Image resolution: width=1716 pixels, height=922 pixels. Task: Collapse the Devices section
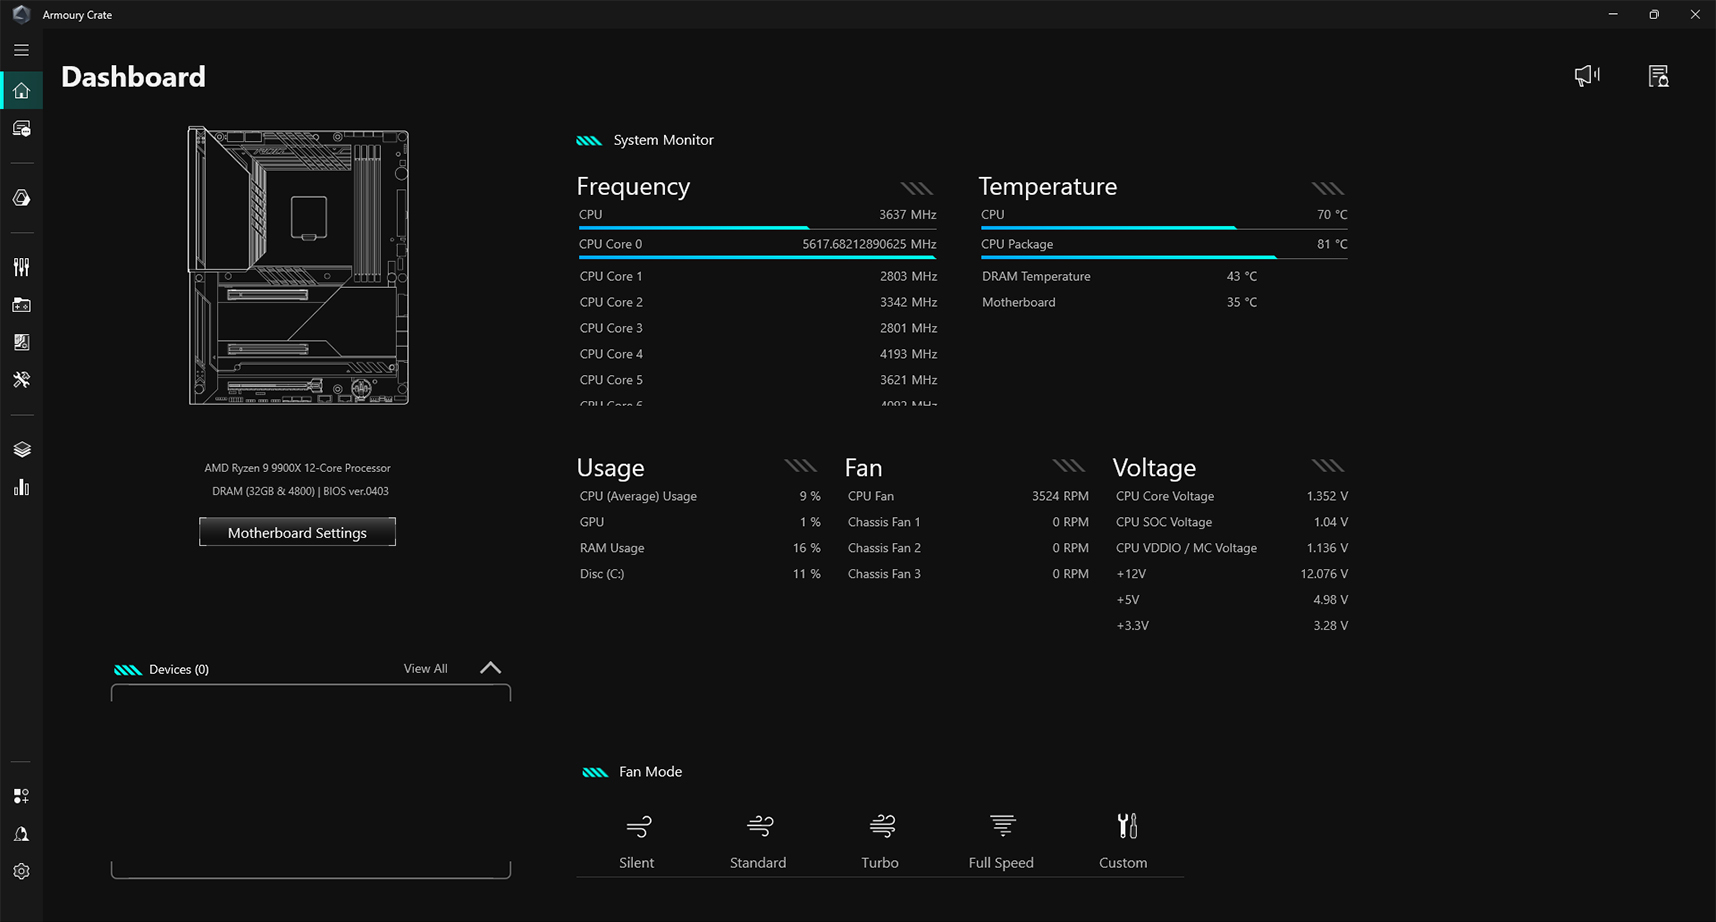click(490, 668)
